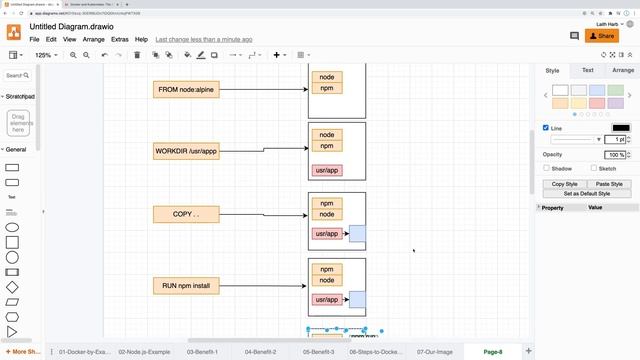Pick the light green style swatch
Viewport: 640px width, 360px height.
(x=615, y=90)
